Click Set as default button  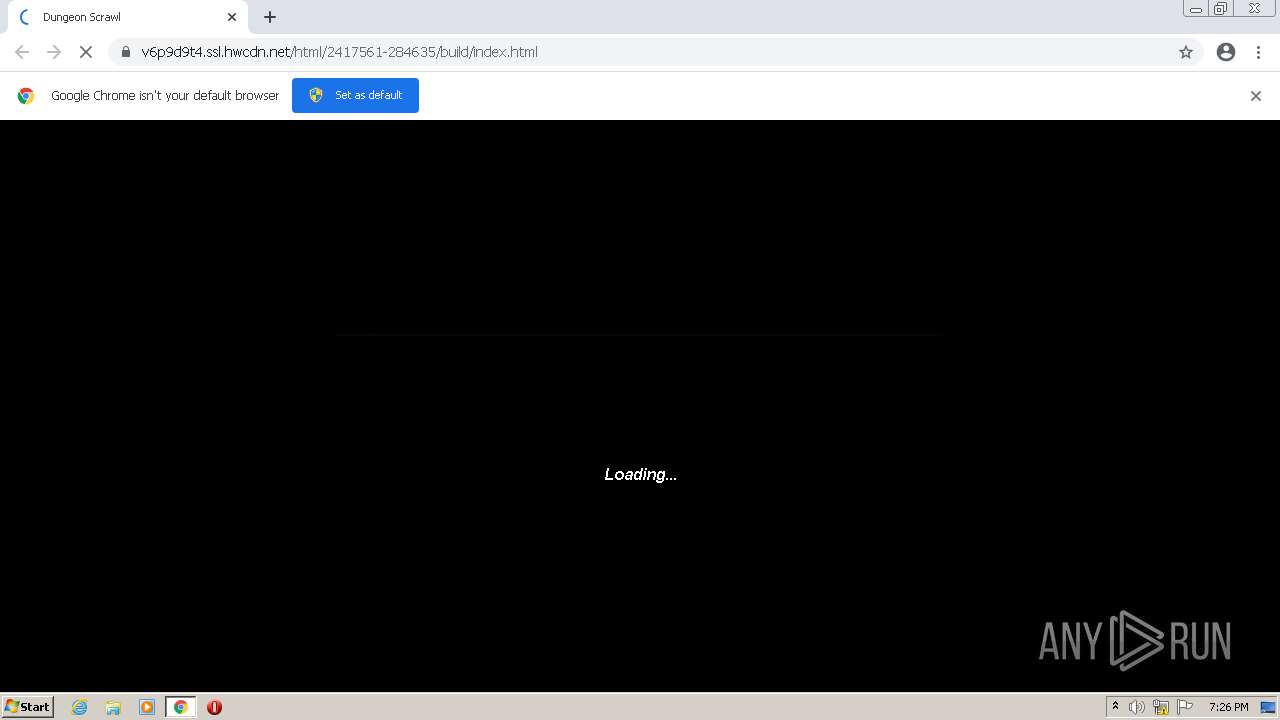click(355, 95)
